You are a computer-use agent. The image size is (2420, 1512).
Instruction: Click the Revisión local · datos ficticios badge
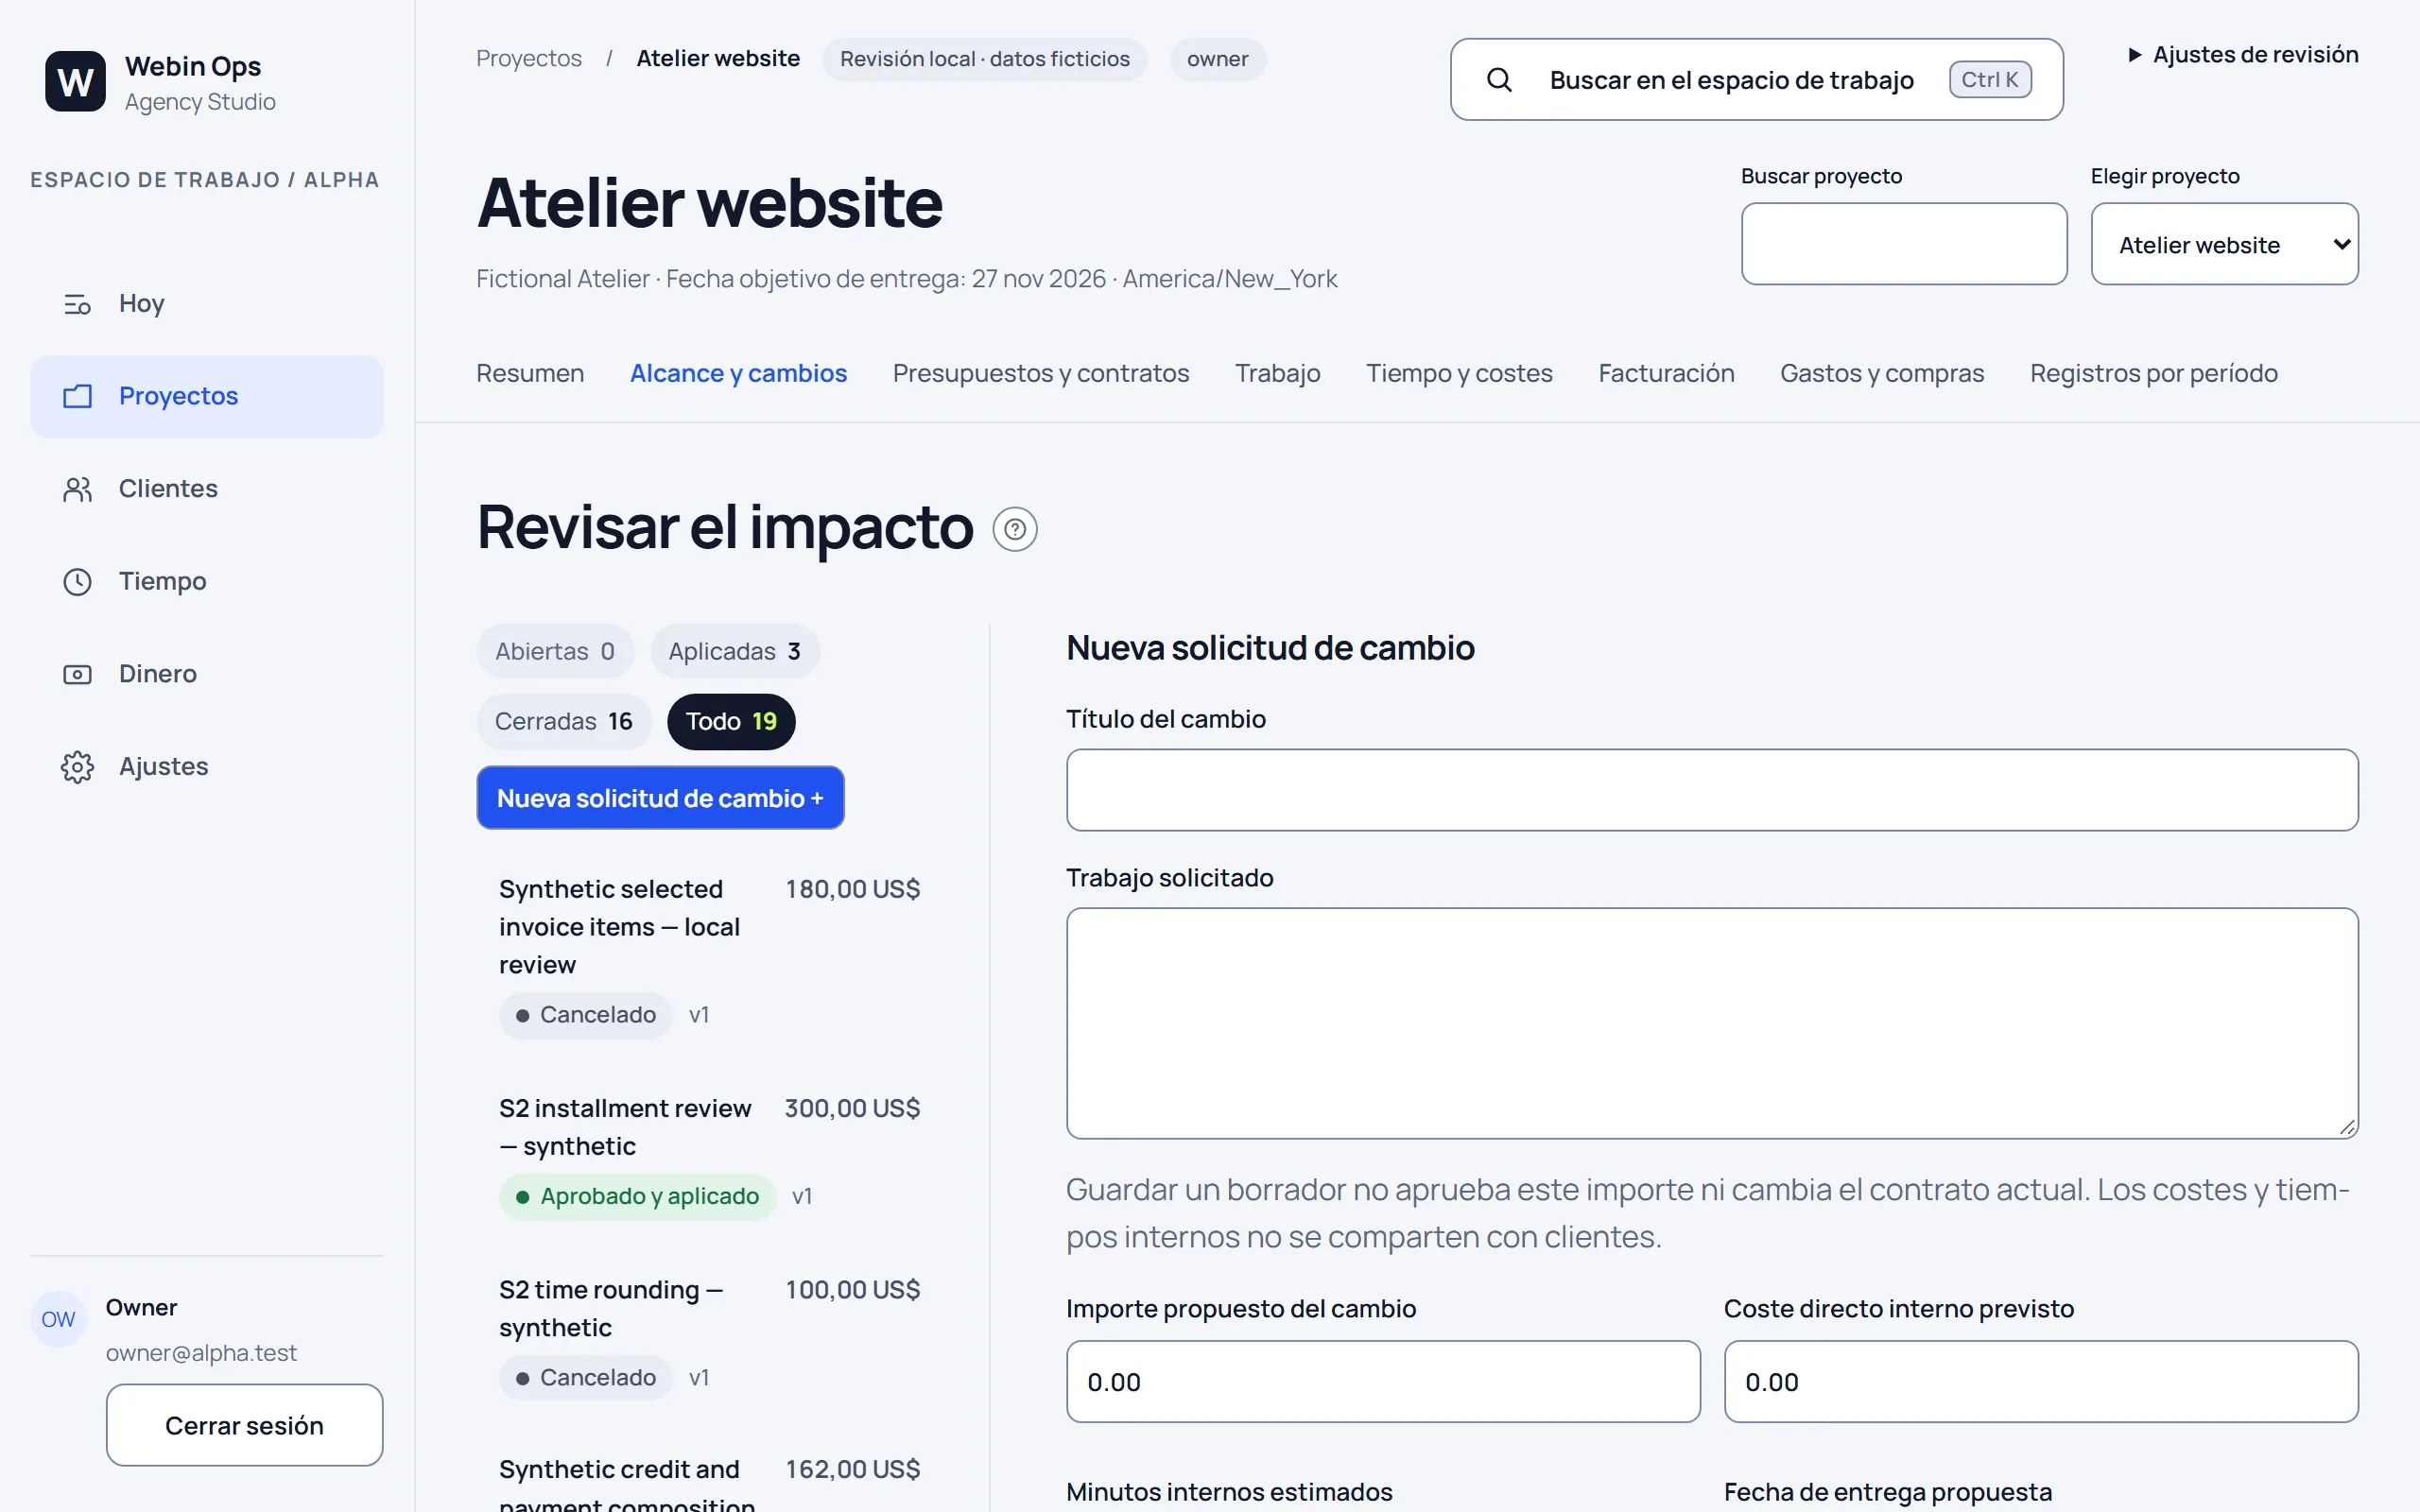pos(984,59)
